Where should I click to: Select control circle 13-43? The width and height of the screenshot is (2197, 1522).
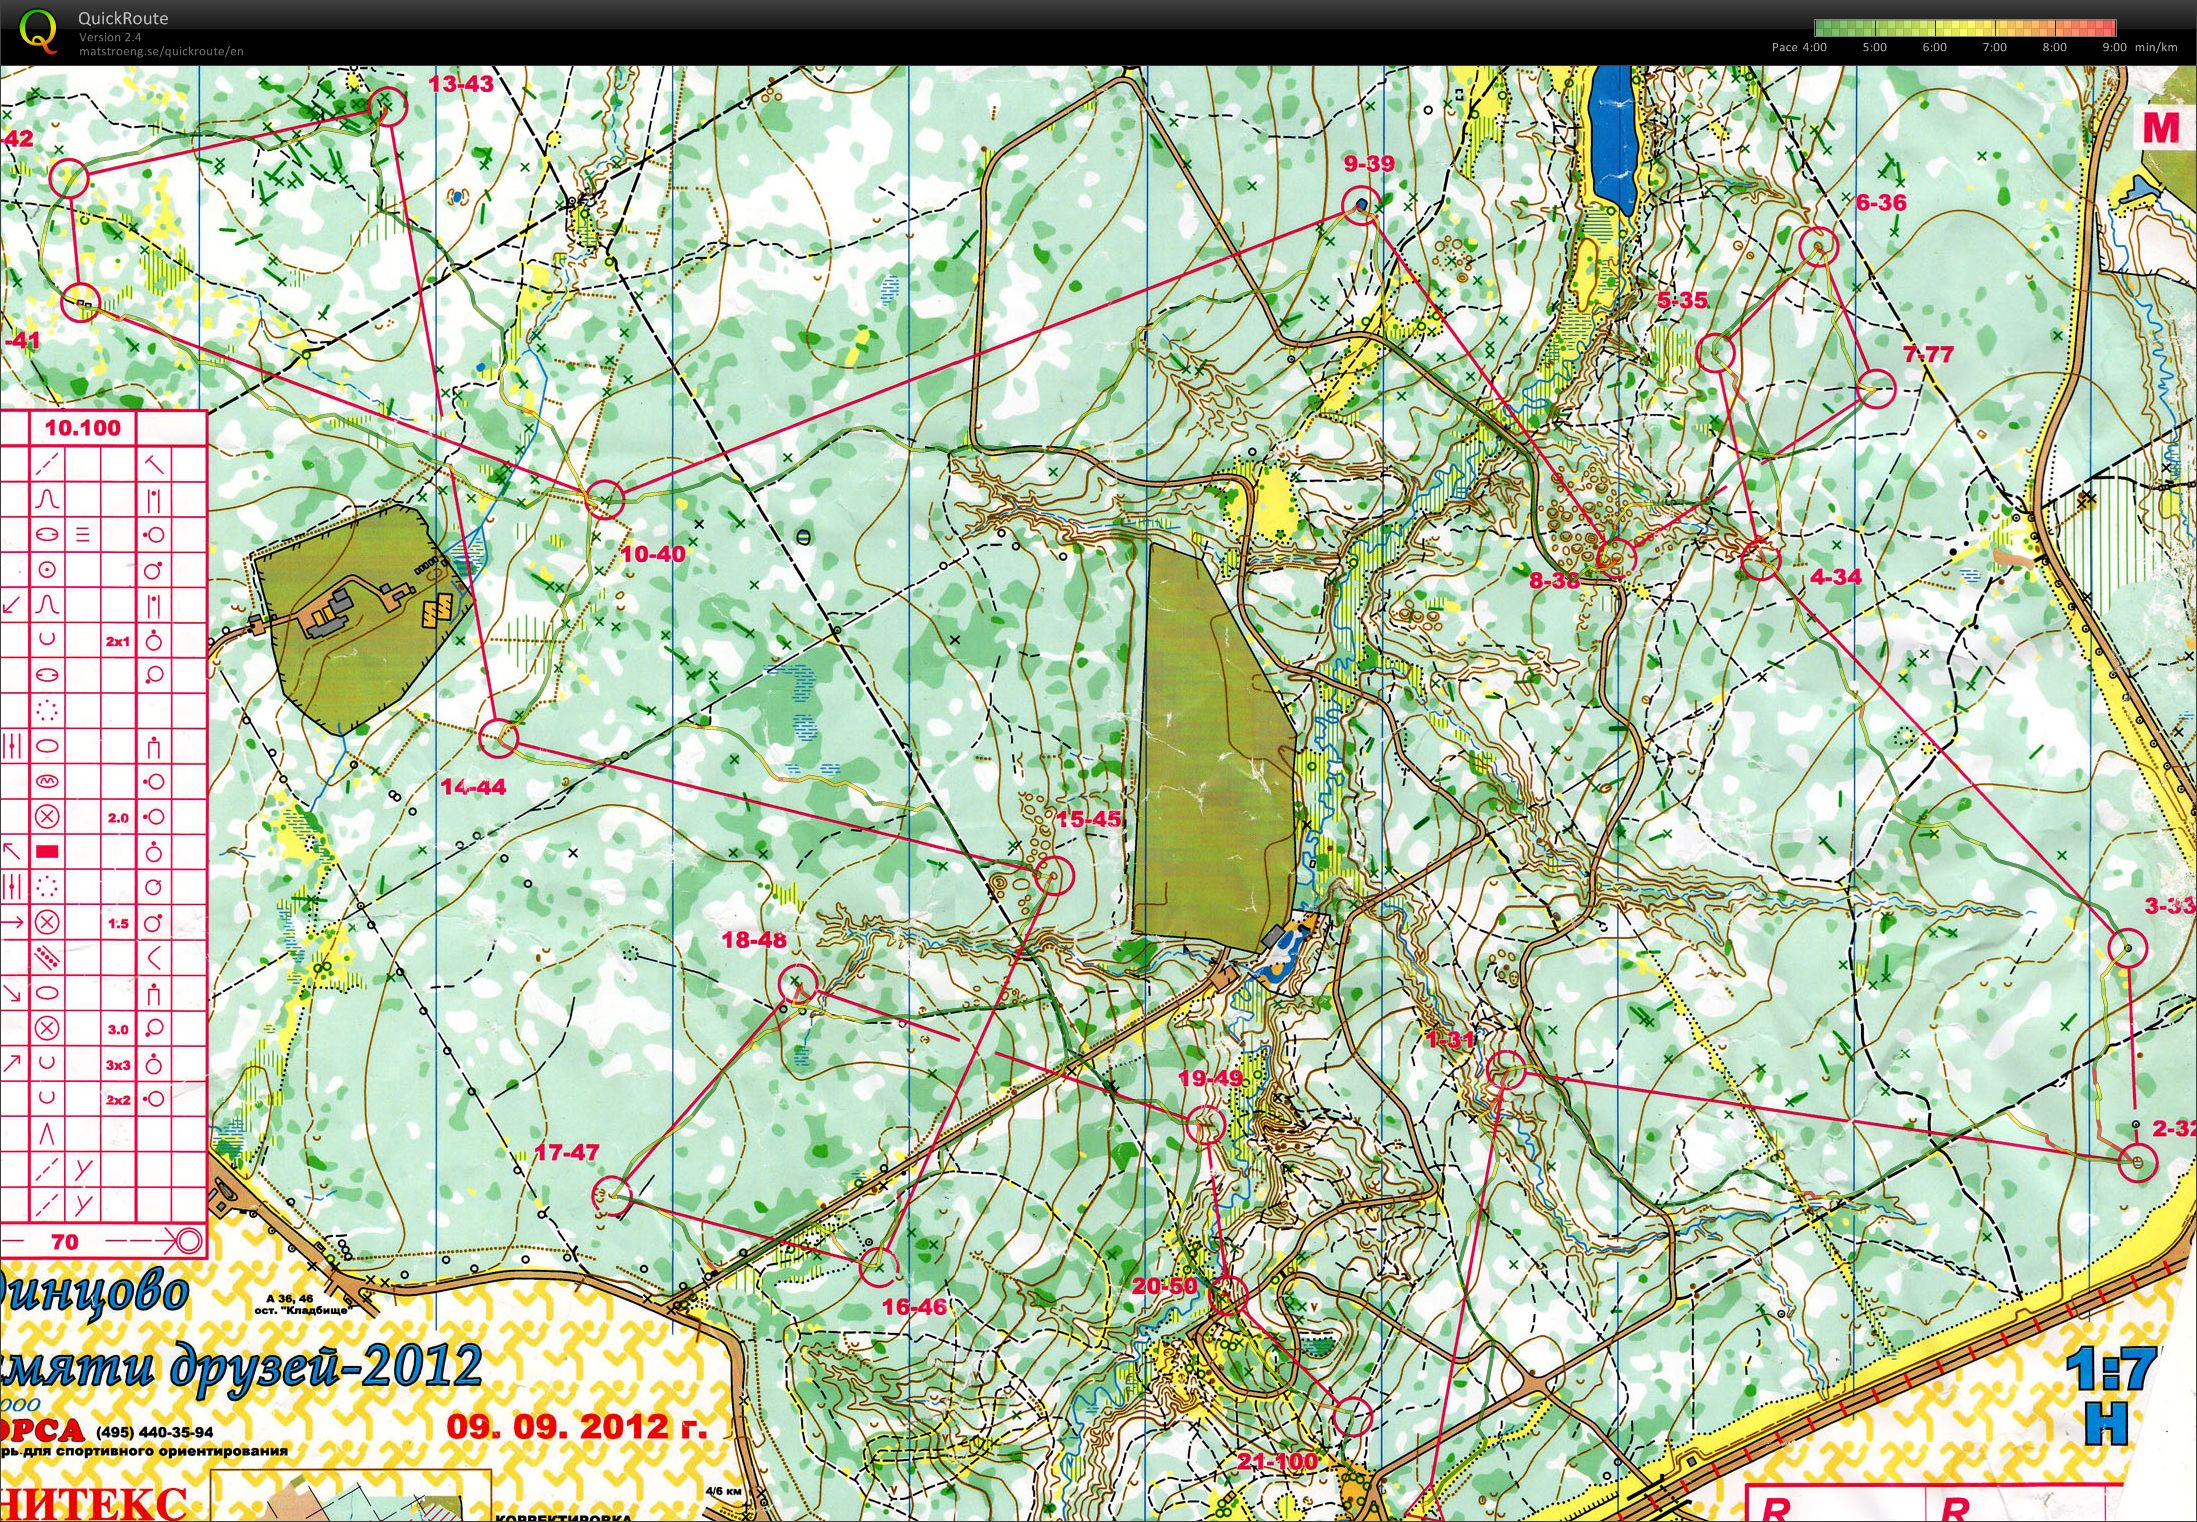point(388,106)
